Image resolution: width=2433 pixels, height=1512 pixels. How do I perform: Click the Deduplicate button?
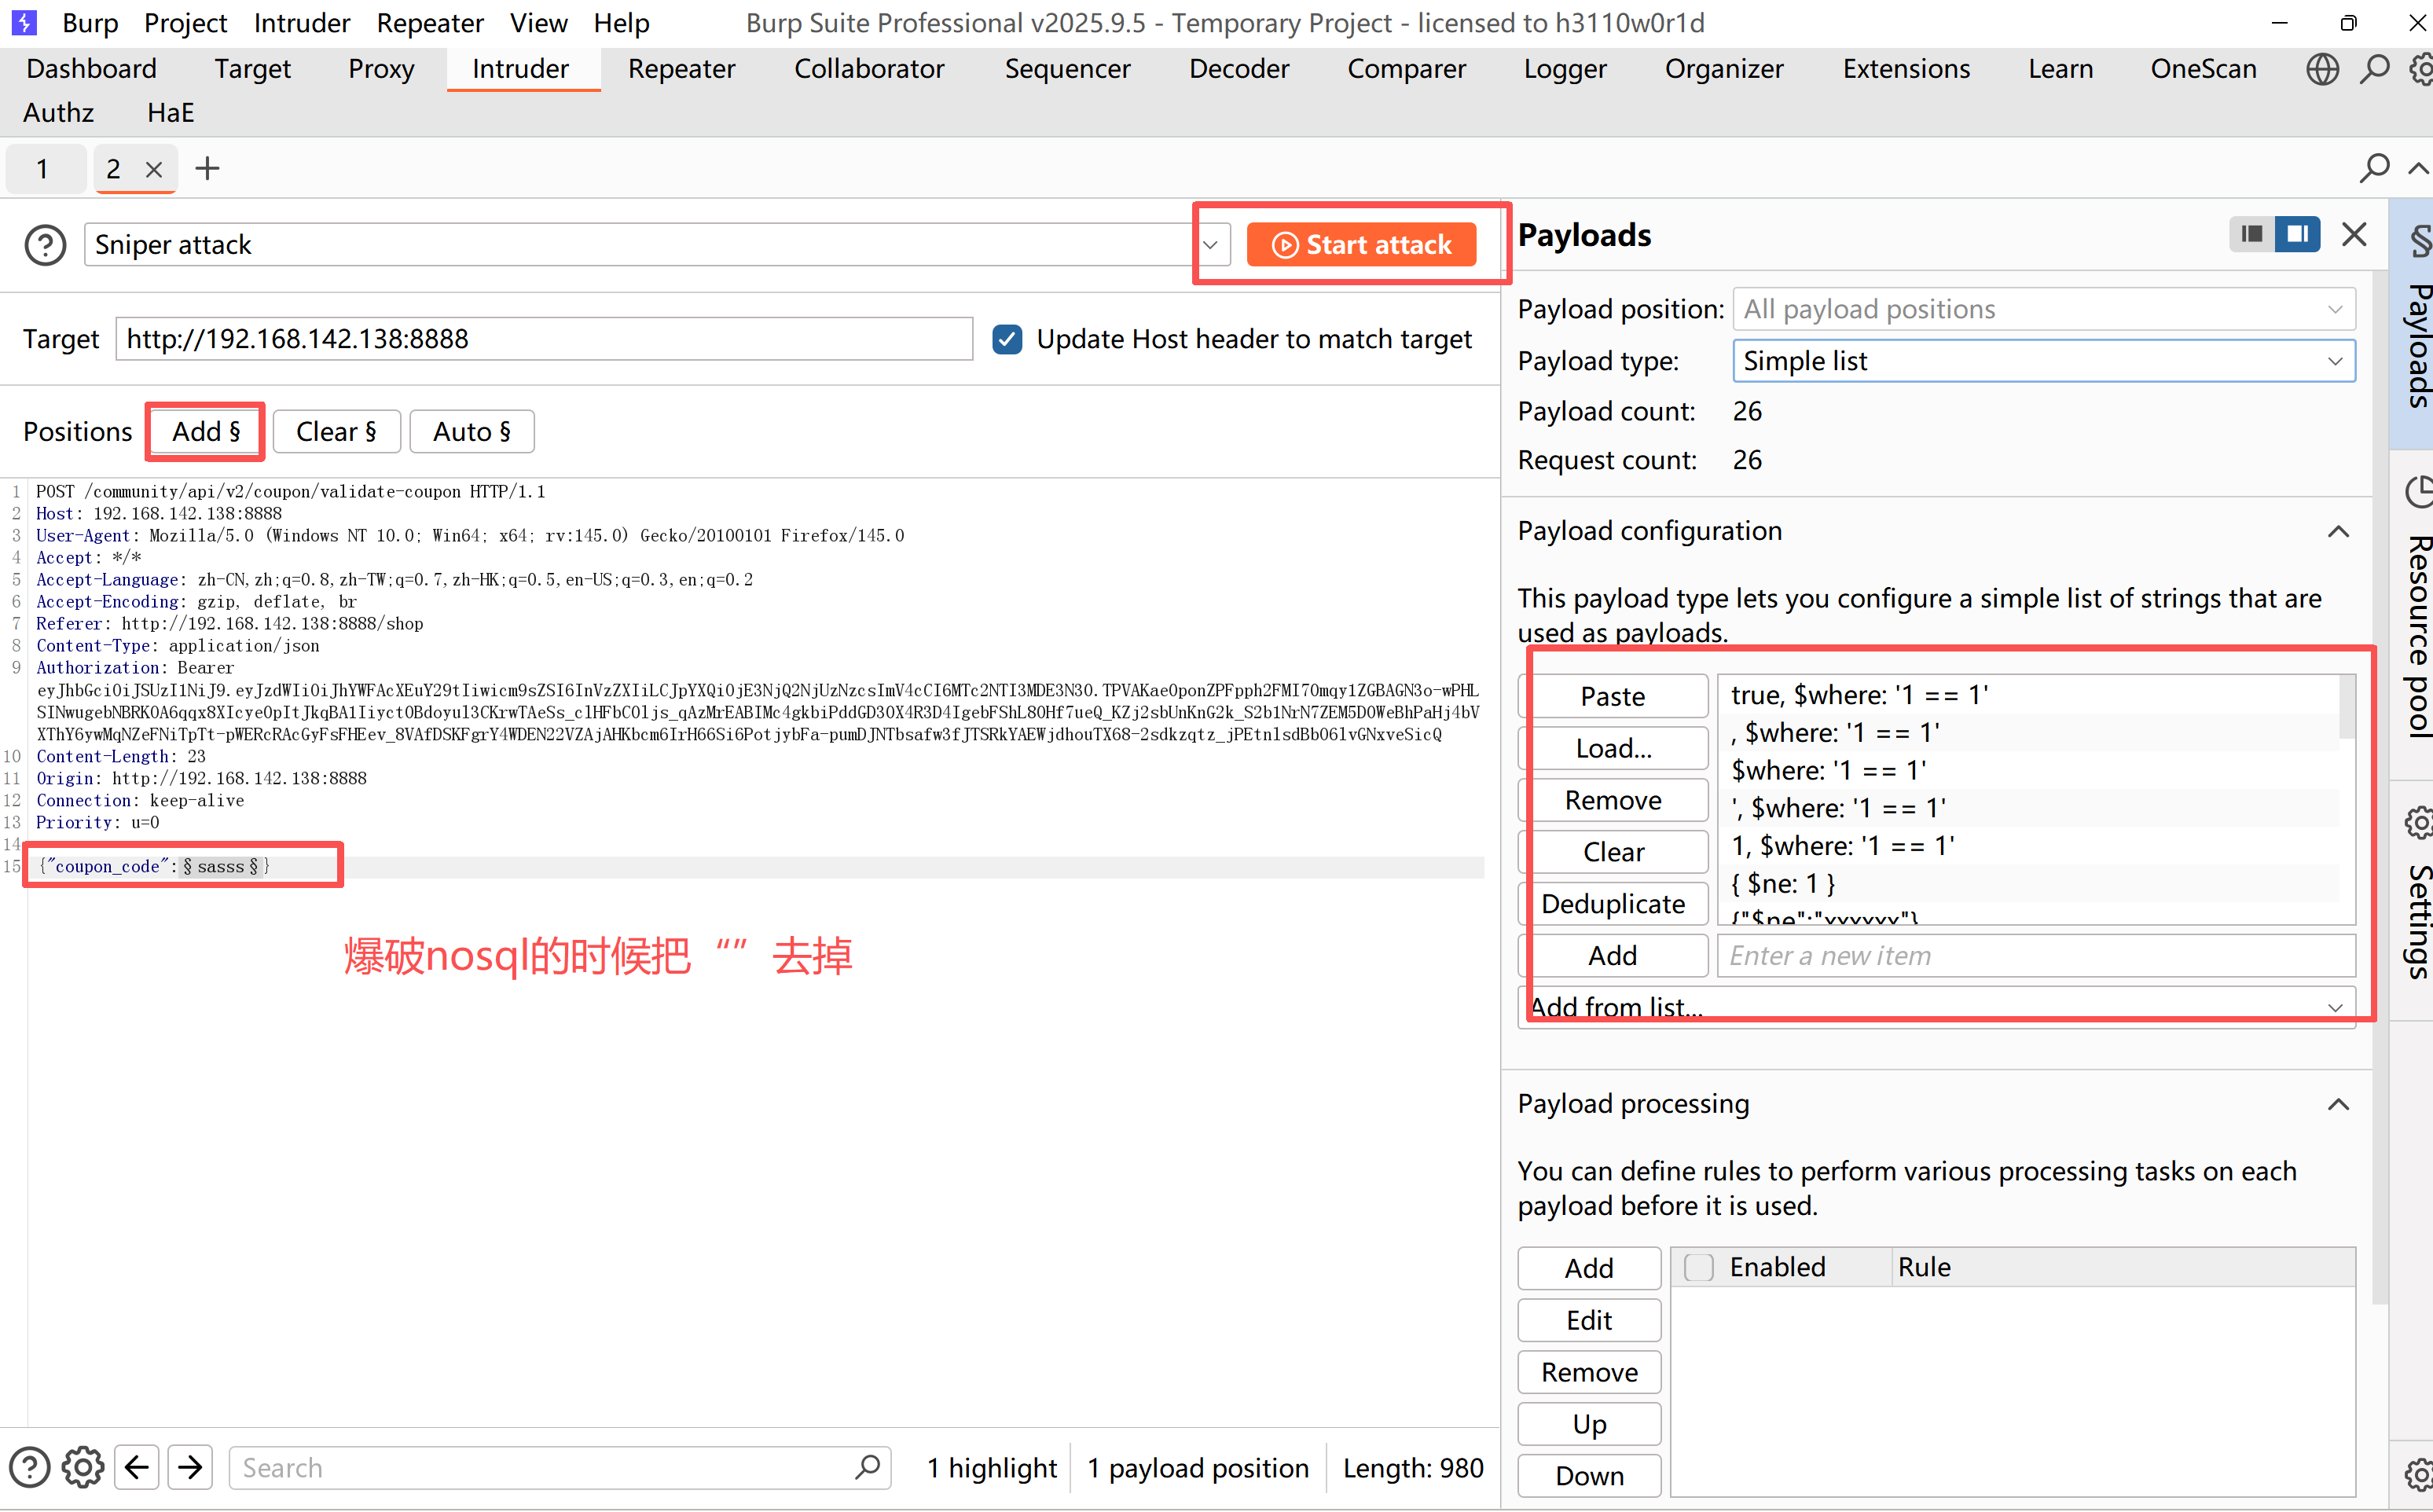(x=1612, y=903)
